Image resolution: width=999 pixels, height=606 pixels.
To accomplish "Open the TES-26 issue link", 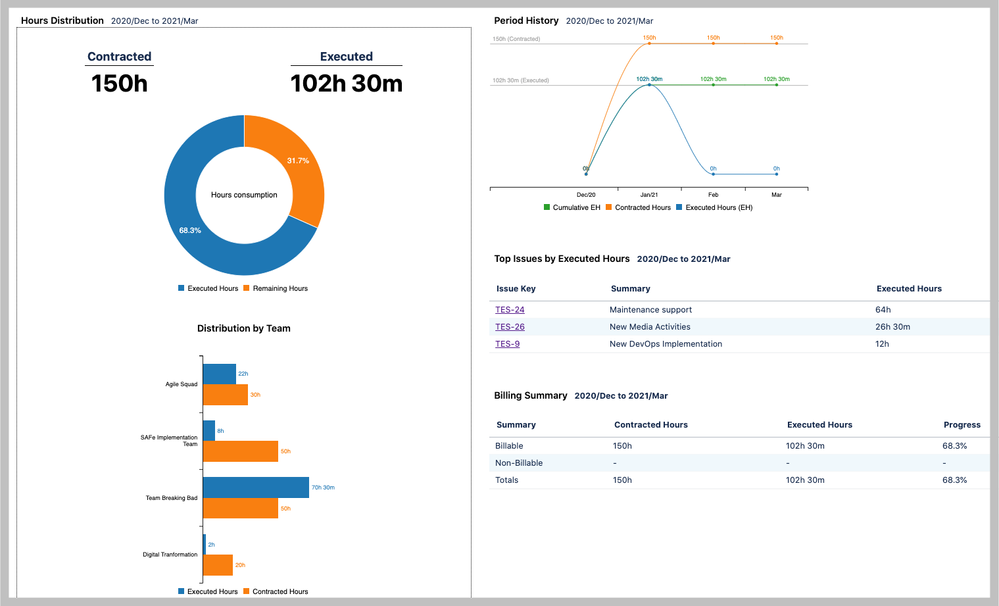I will (510, 327).
